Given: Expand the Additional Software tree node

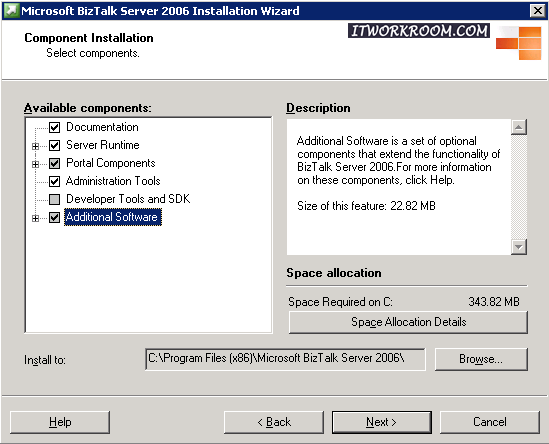Looking at the screenshot, I should tap(35, 218).
